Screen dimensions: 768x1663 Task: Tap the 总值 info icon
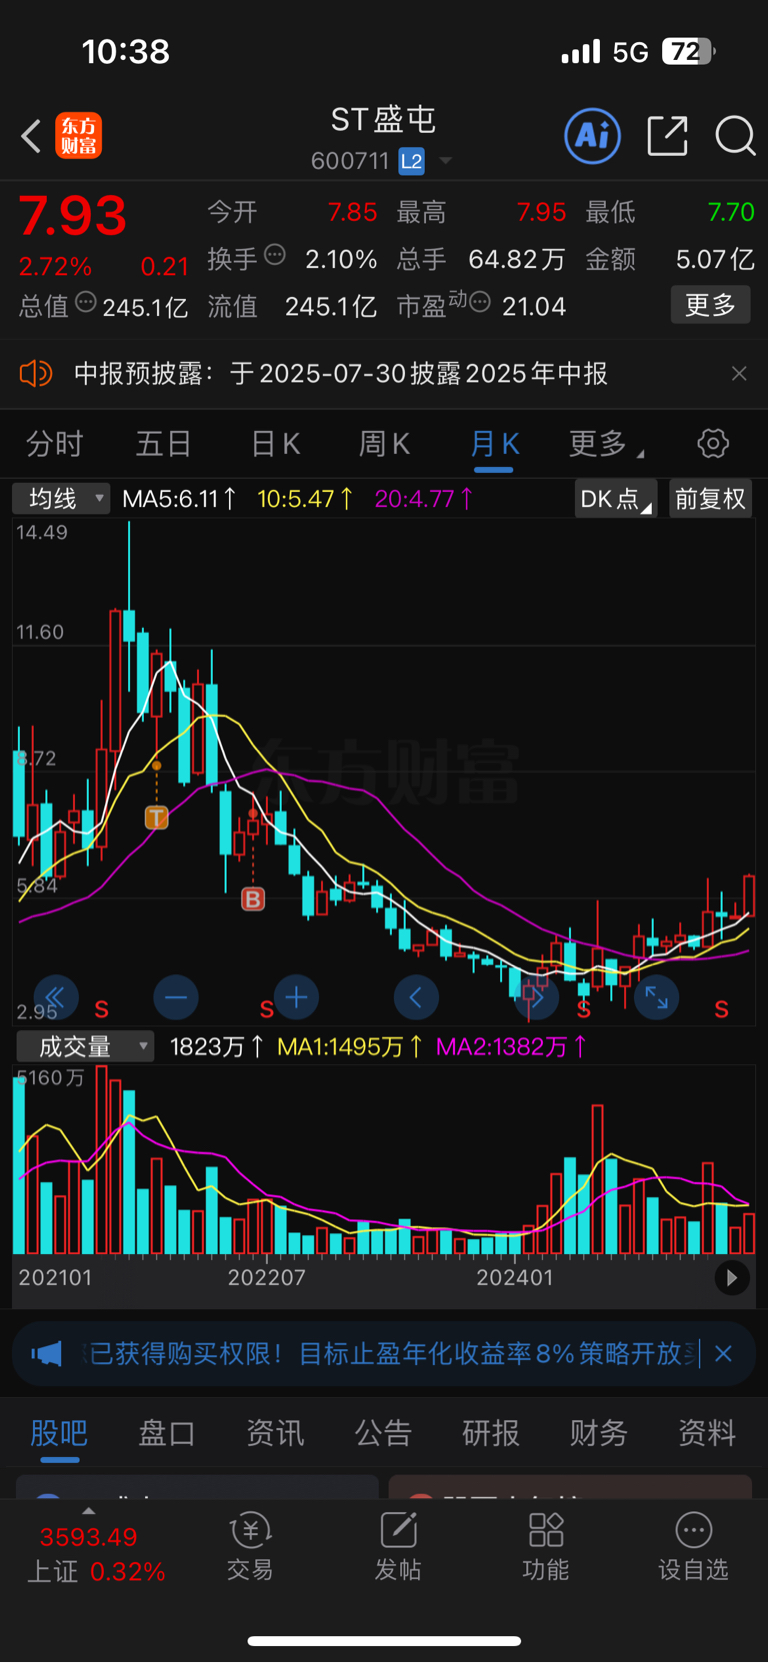[x=86, y=302]
